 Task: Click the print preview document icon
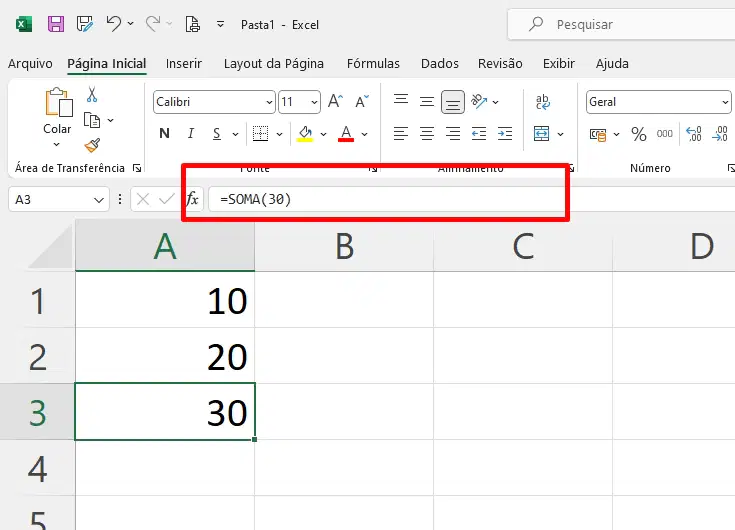pos(193,24)
